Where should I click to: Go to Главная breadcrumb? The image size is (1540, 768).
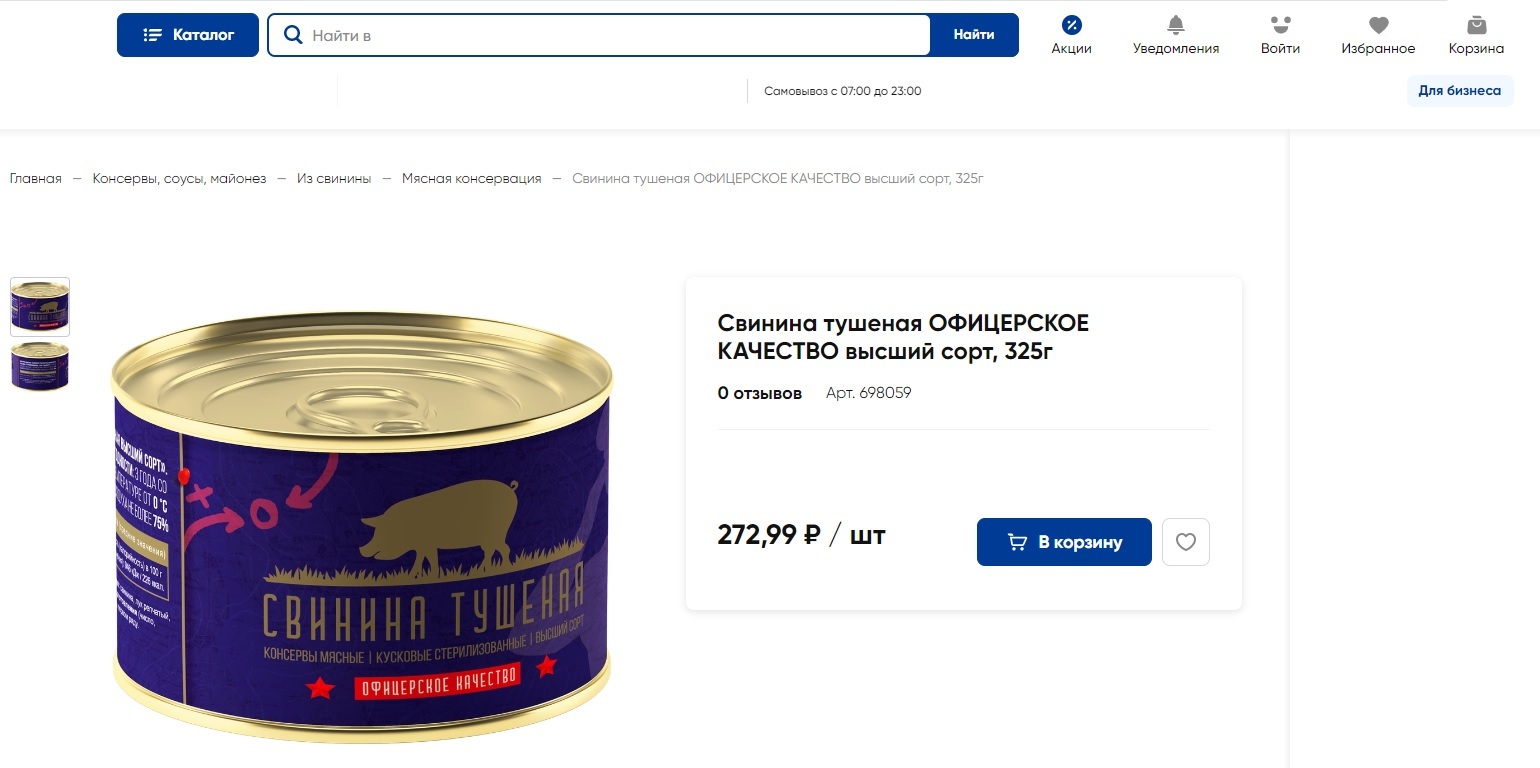(36, 178)
